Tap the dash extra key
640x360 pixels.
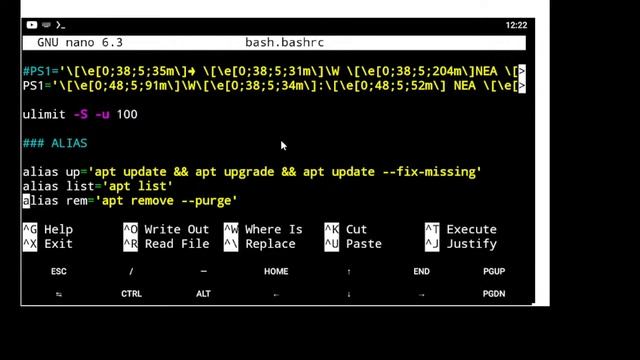204,271
